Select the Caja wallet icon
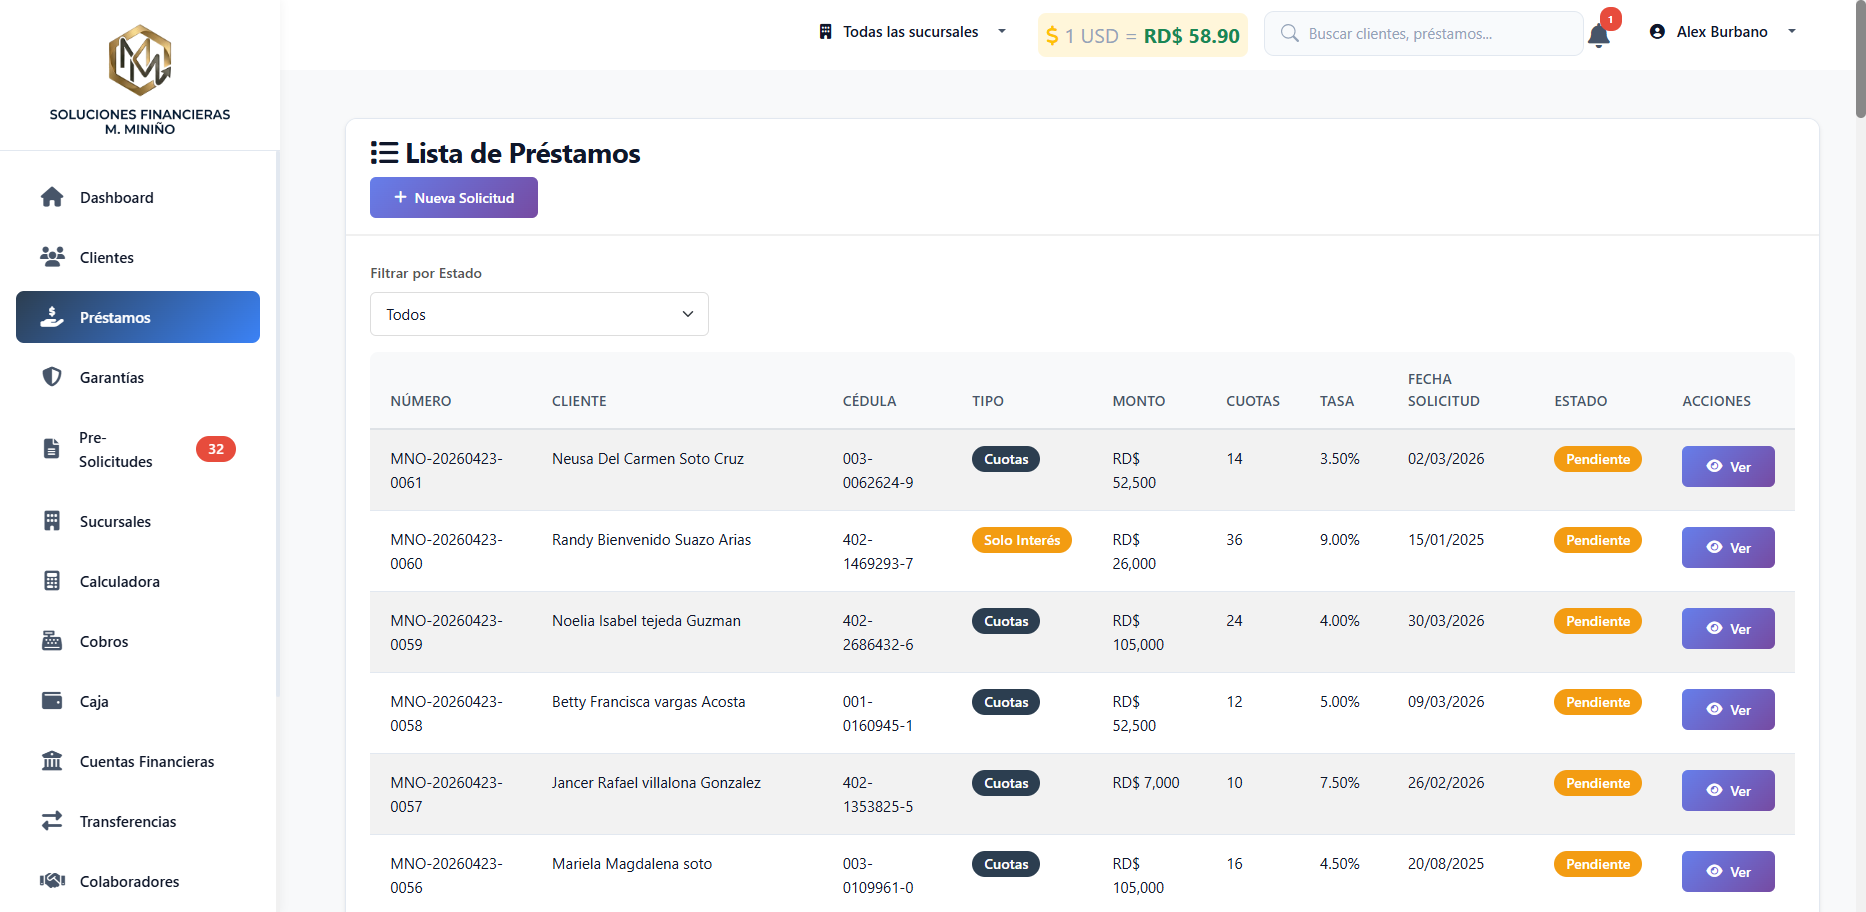The image size is (1866, 912). (x=52, y=701)
